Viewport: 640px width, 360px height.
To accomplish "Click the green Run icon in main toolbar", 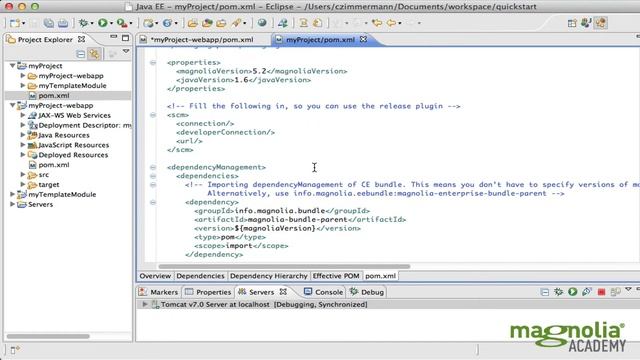I will coord(102,23).
